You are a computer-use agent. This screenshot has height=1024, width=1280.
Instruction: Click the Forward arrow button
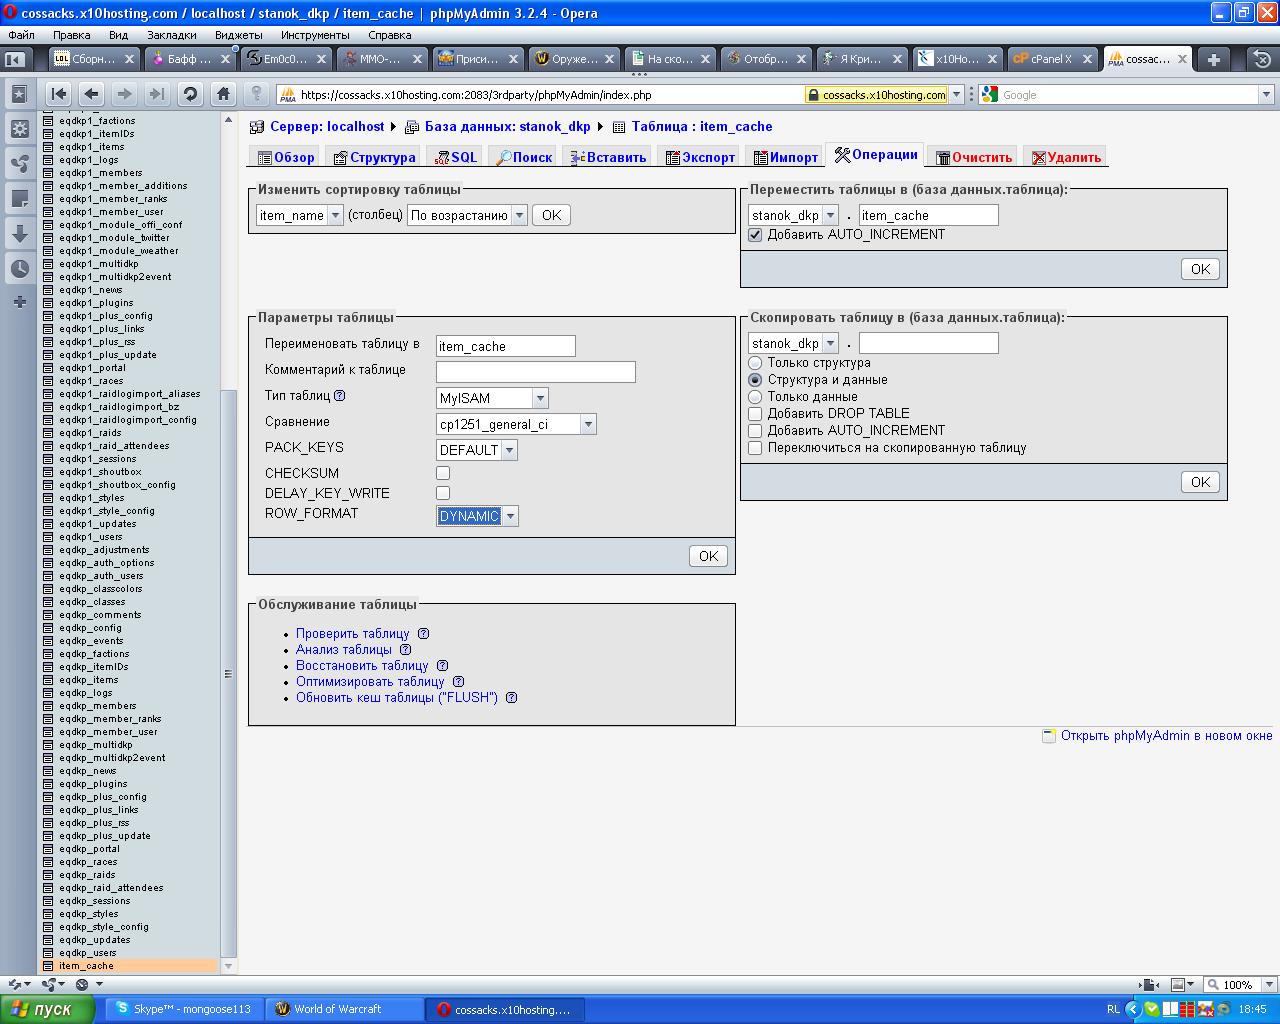point(124,94)
